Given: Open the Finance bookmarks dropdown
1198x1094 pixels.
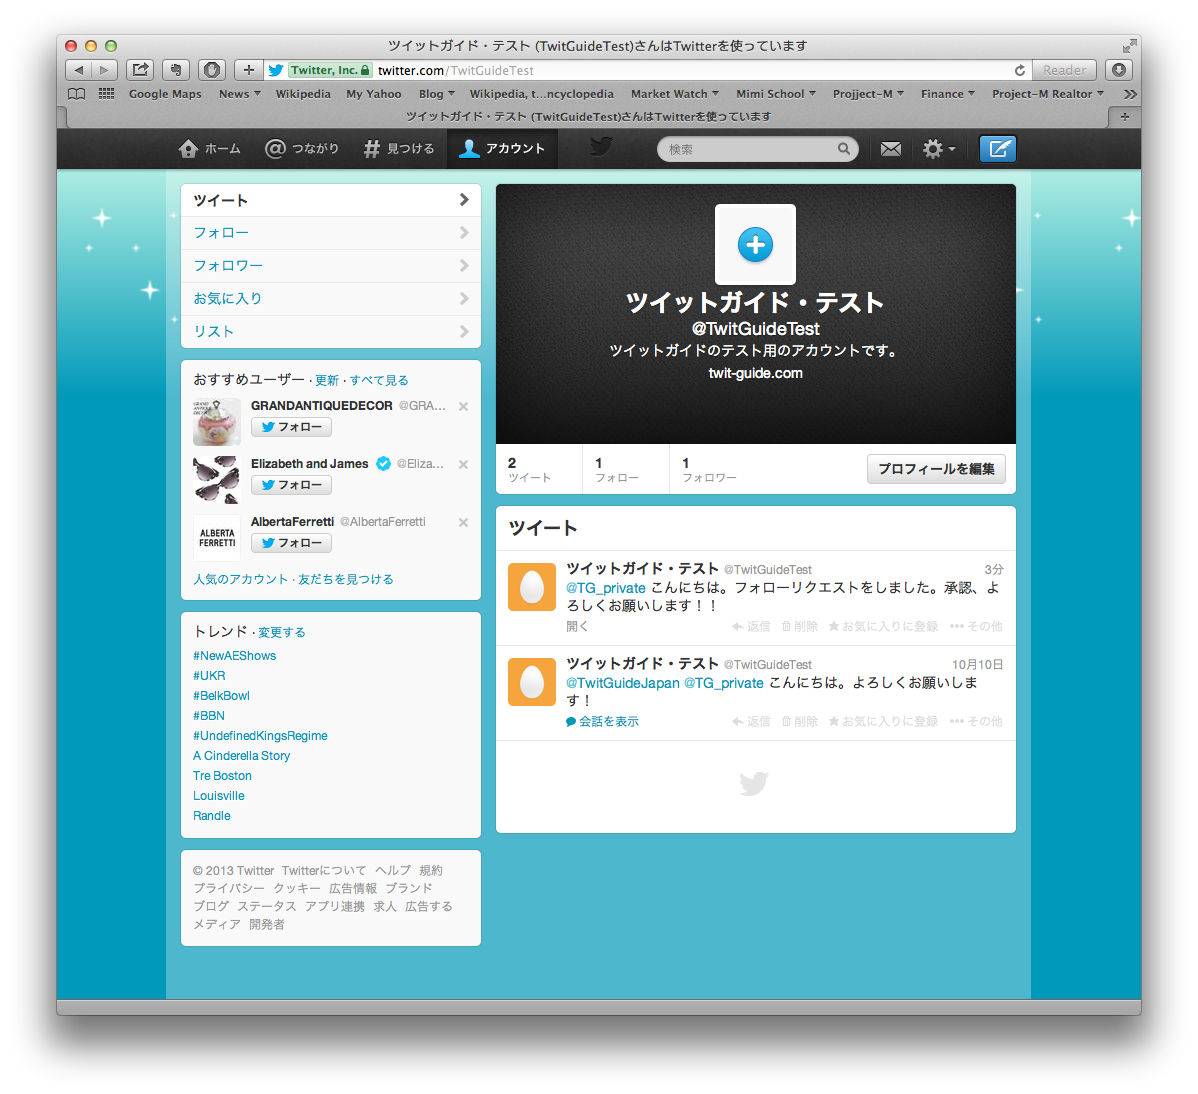Looking at the screenshot, I should pyautogui.click(x=947, y=94).
